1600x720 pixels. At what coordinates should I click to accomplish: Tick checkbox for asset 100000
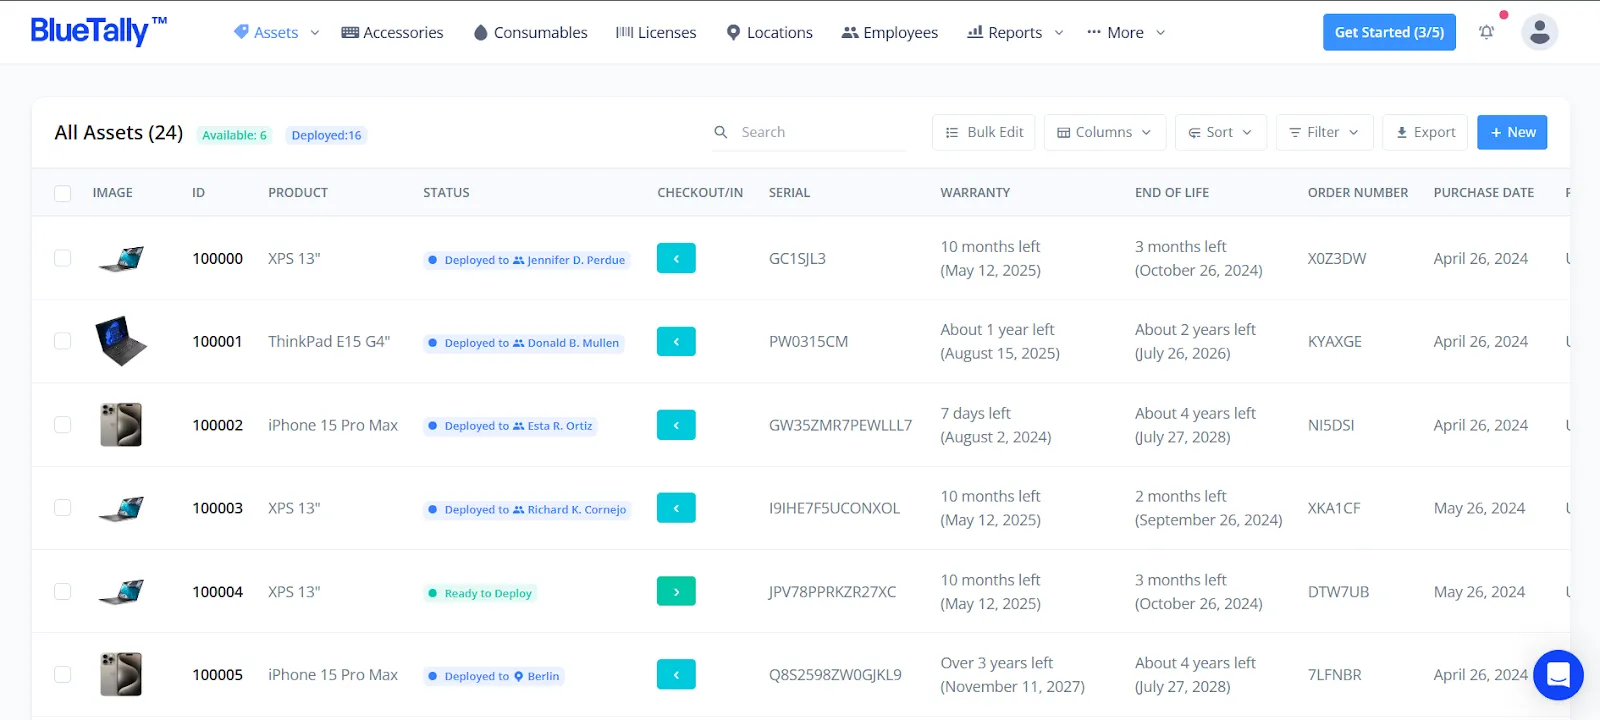[62, 258]
